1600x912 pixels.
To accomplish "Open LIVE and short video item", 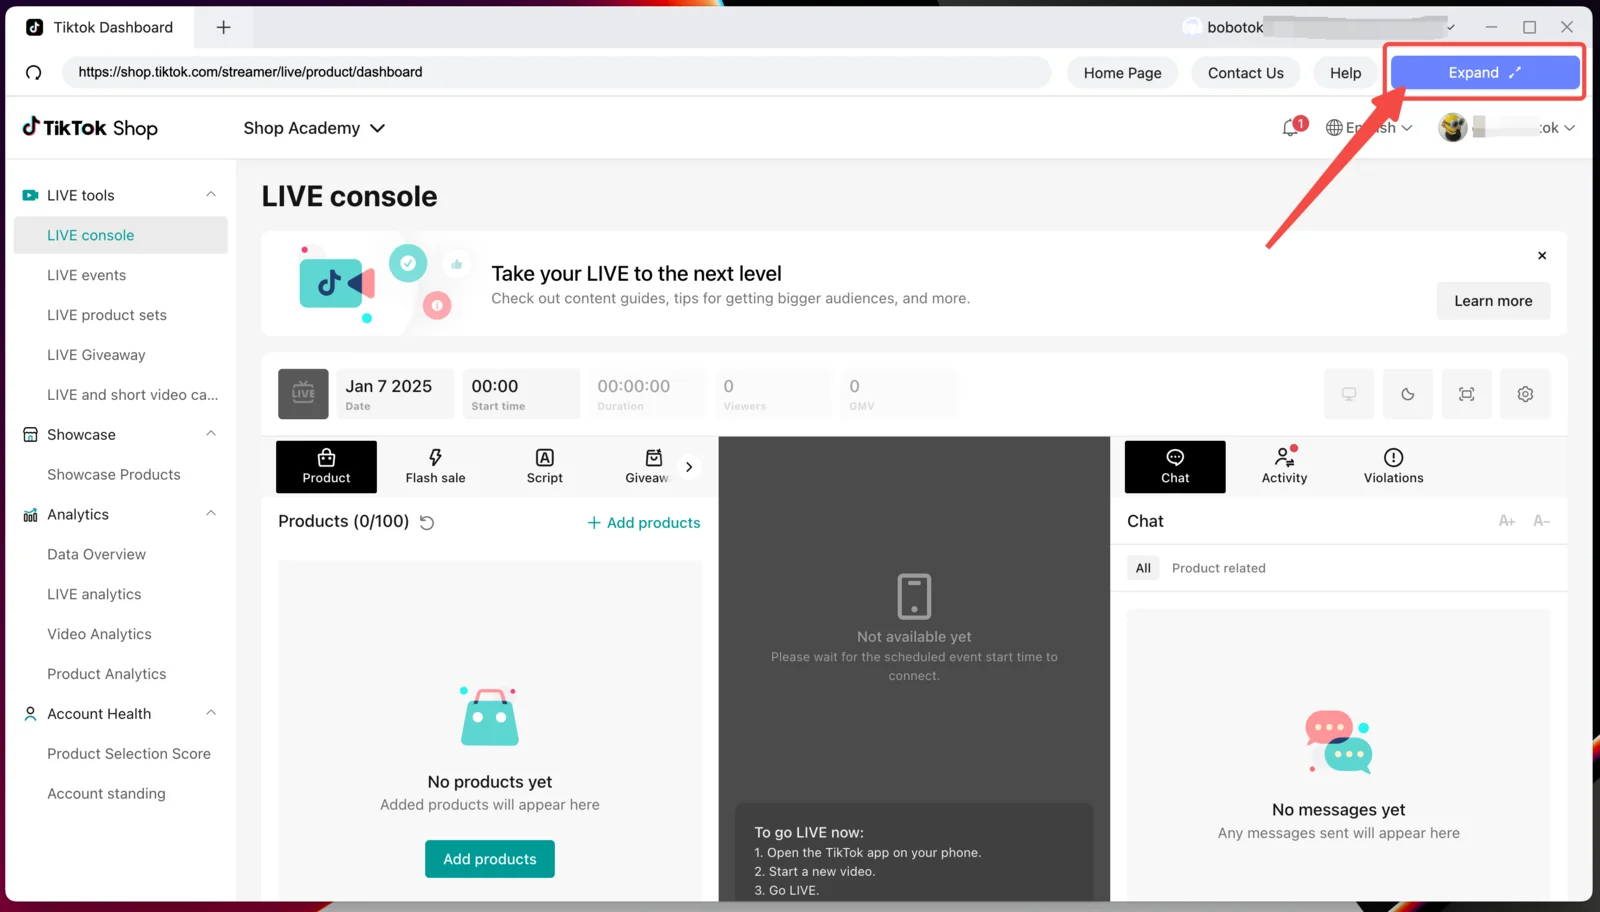I will click(x=132, y=395).
